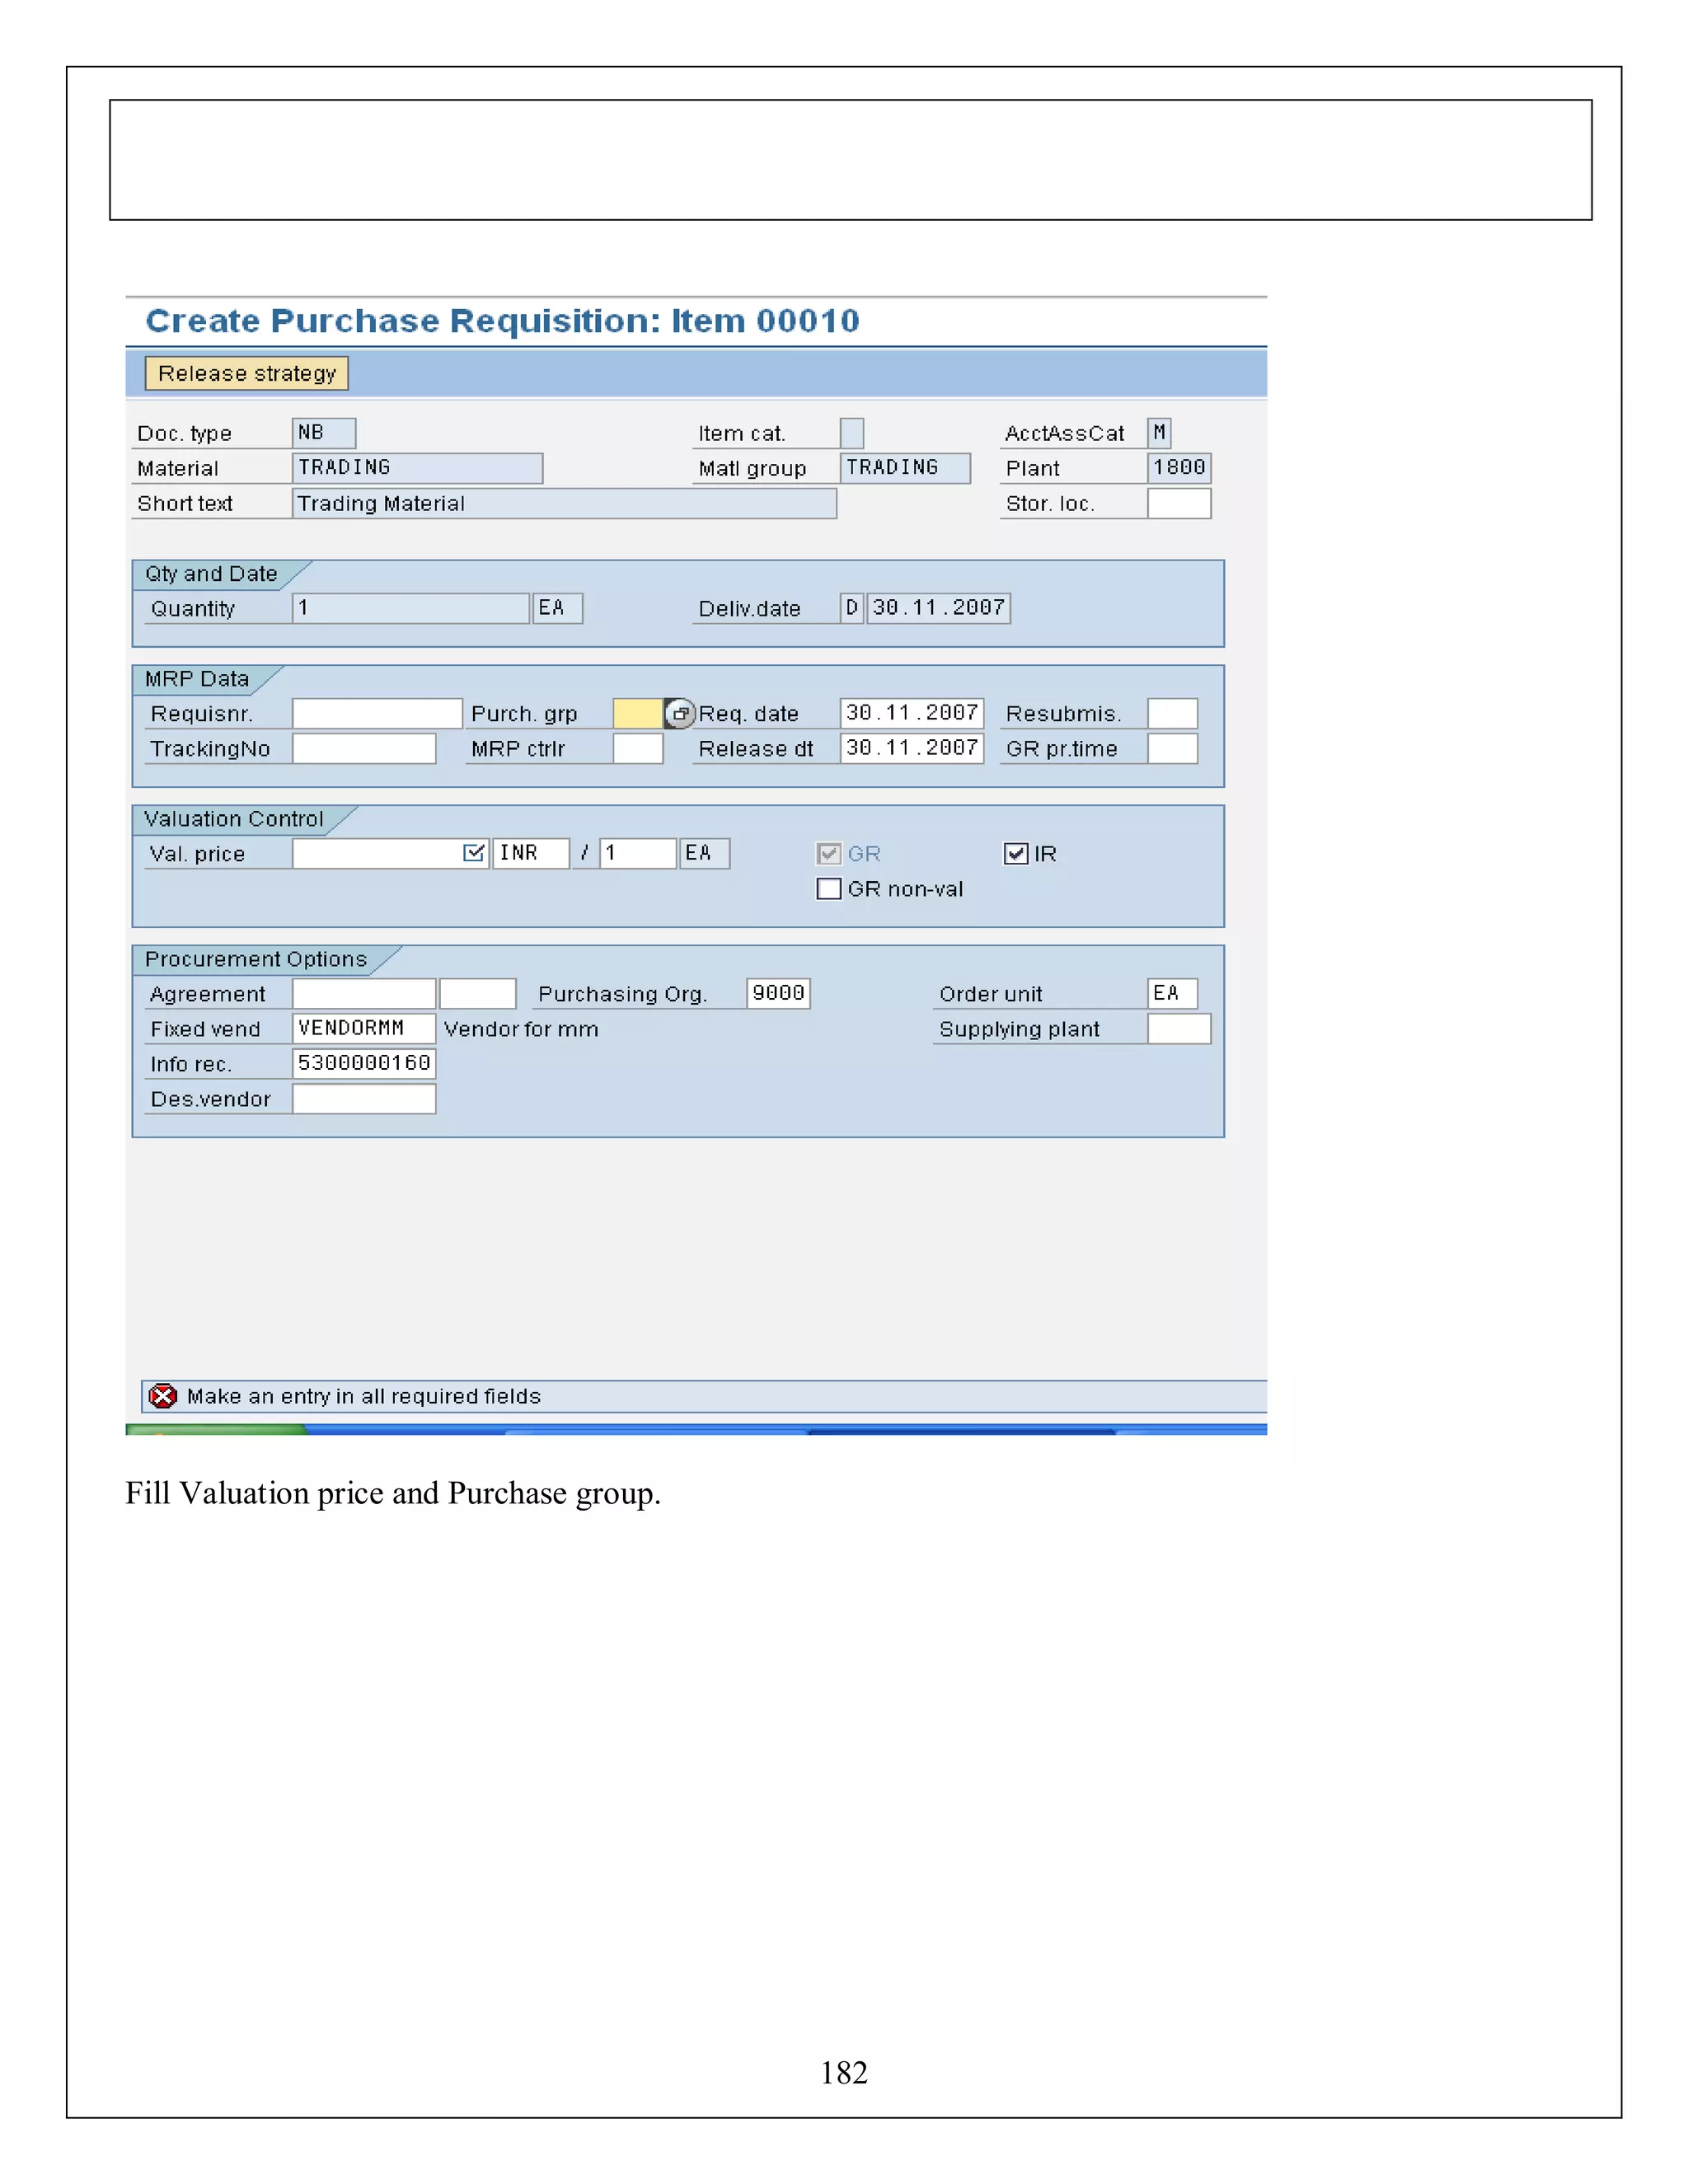Click the Val. price required-entry checkmark icon
The image size is (1688, 2184).
(474, 853)
